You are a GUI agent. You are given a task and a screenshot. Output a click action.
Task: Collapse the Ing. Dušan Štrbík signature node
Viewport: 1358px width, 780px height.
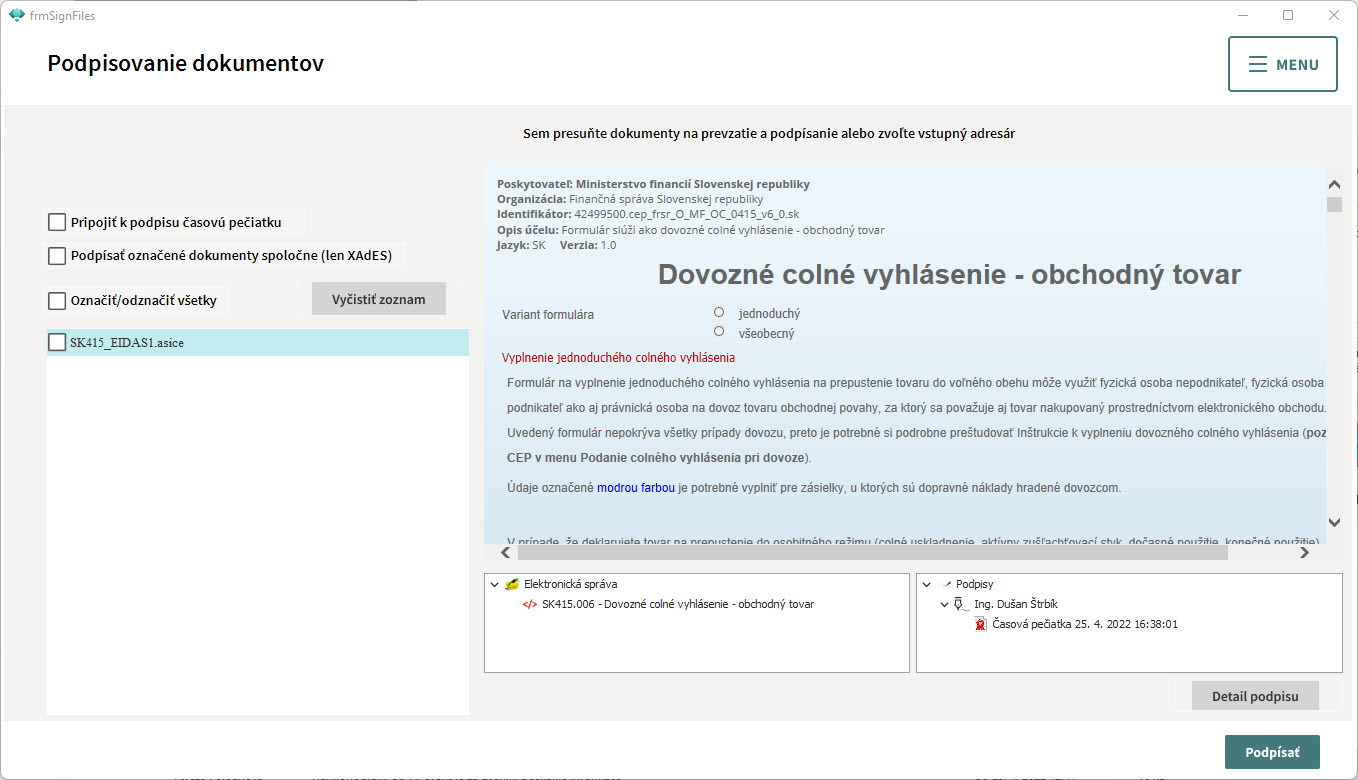point(945,604)
